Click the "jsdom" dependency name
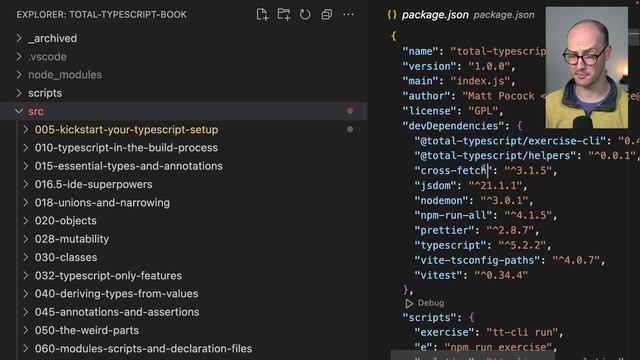The width and height of the screenshot is (640, 360). point(435,186)
